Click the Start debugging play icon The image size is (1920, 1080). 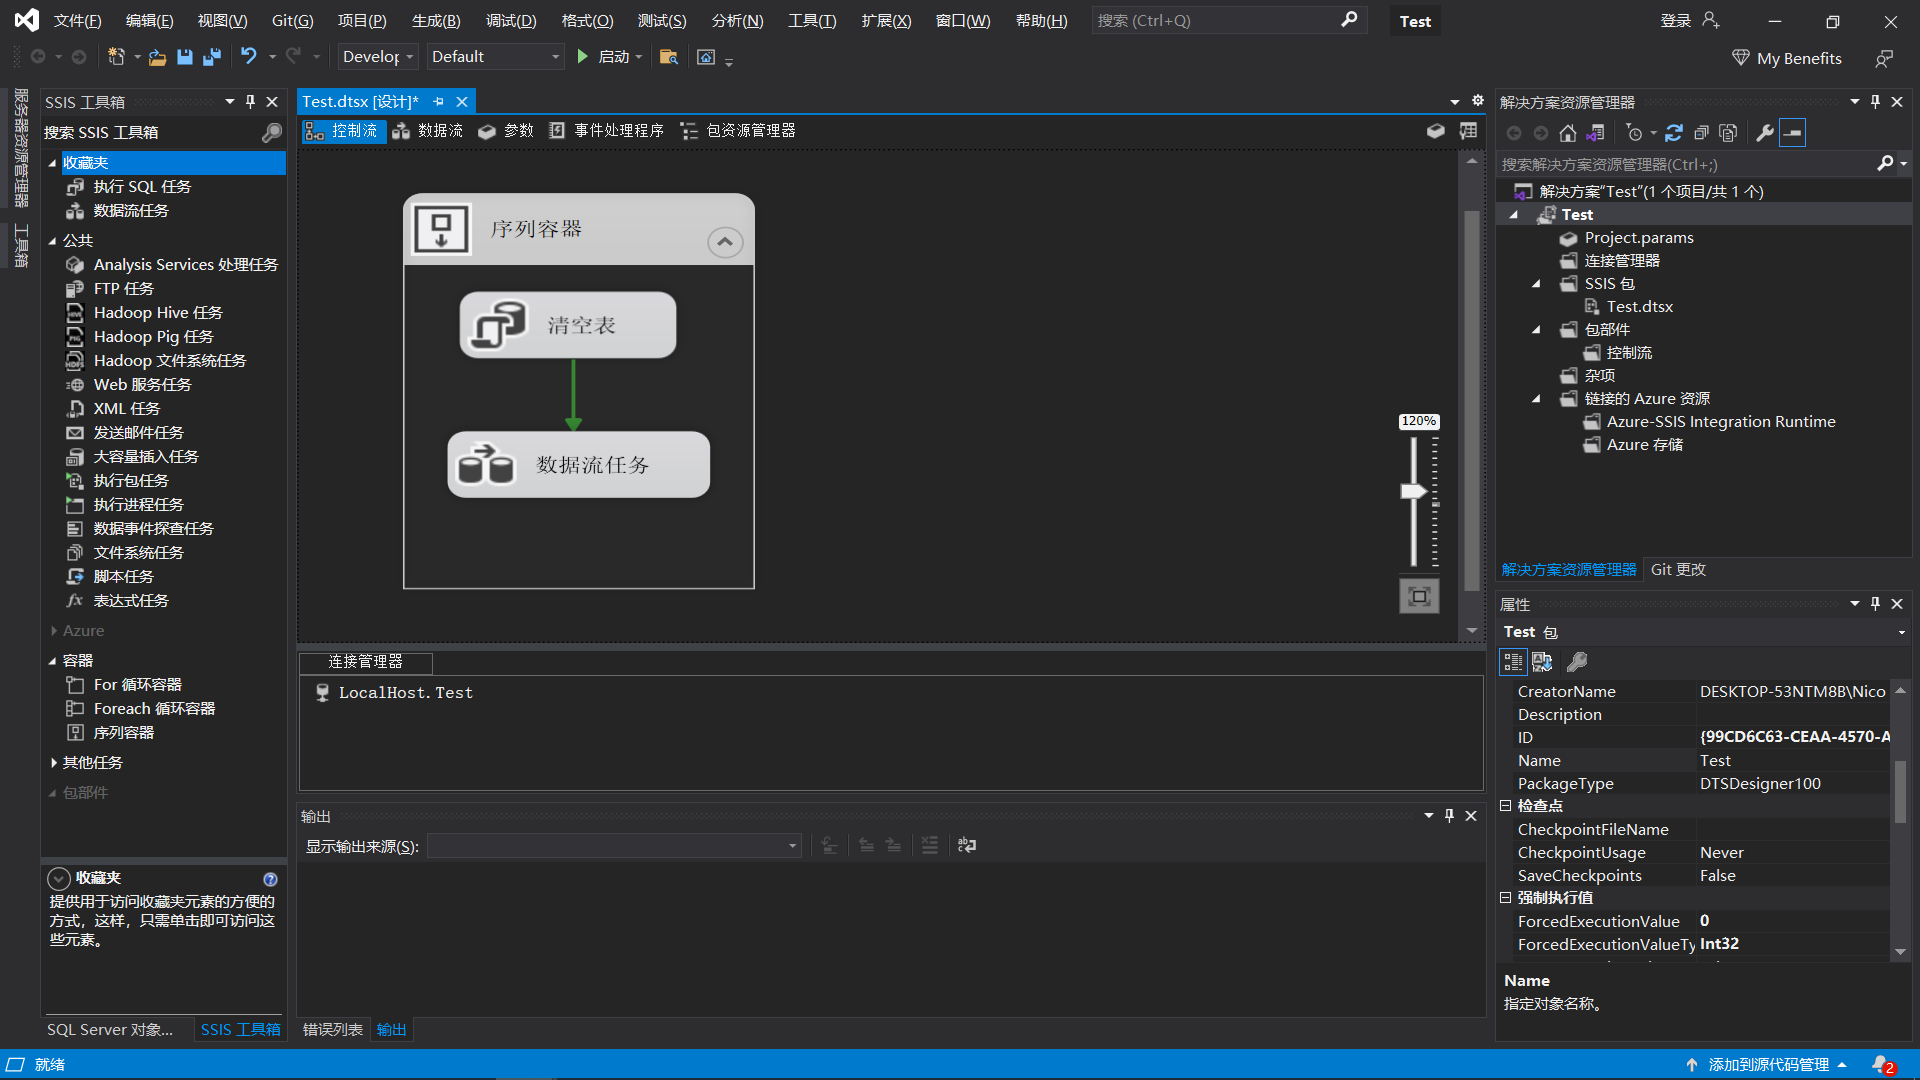[x=583, y=57]
